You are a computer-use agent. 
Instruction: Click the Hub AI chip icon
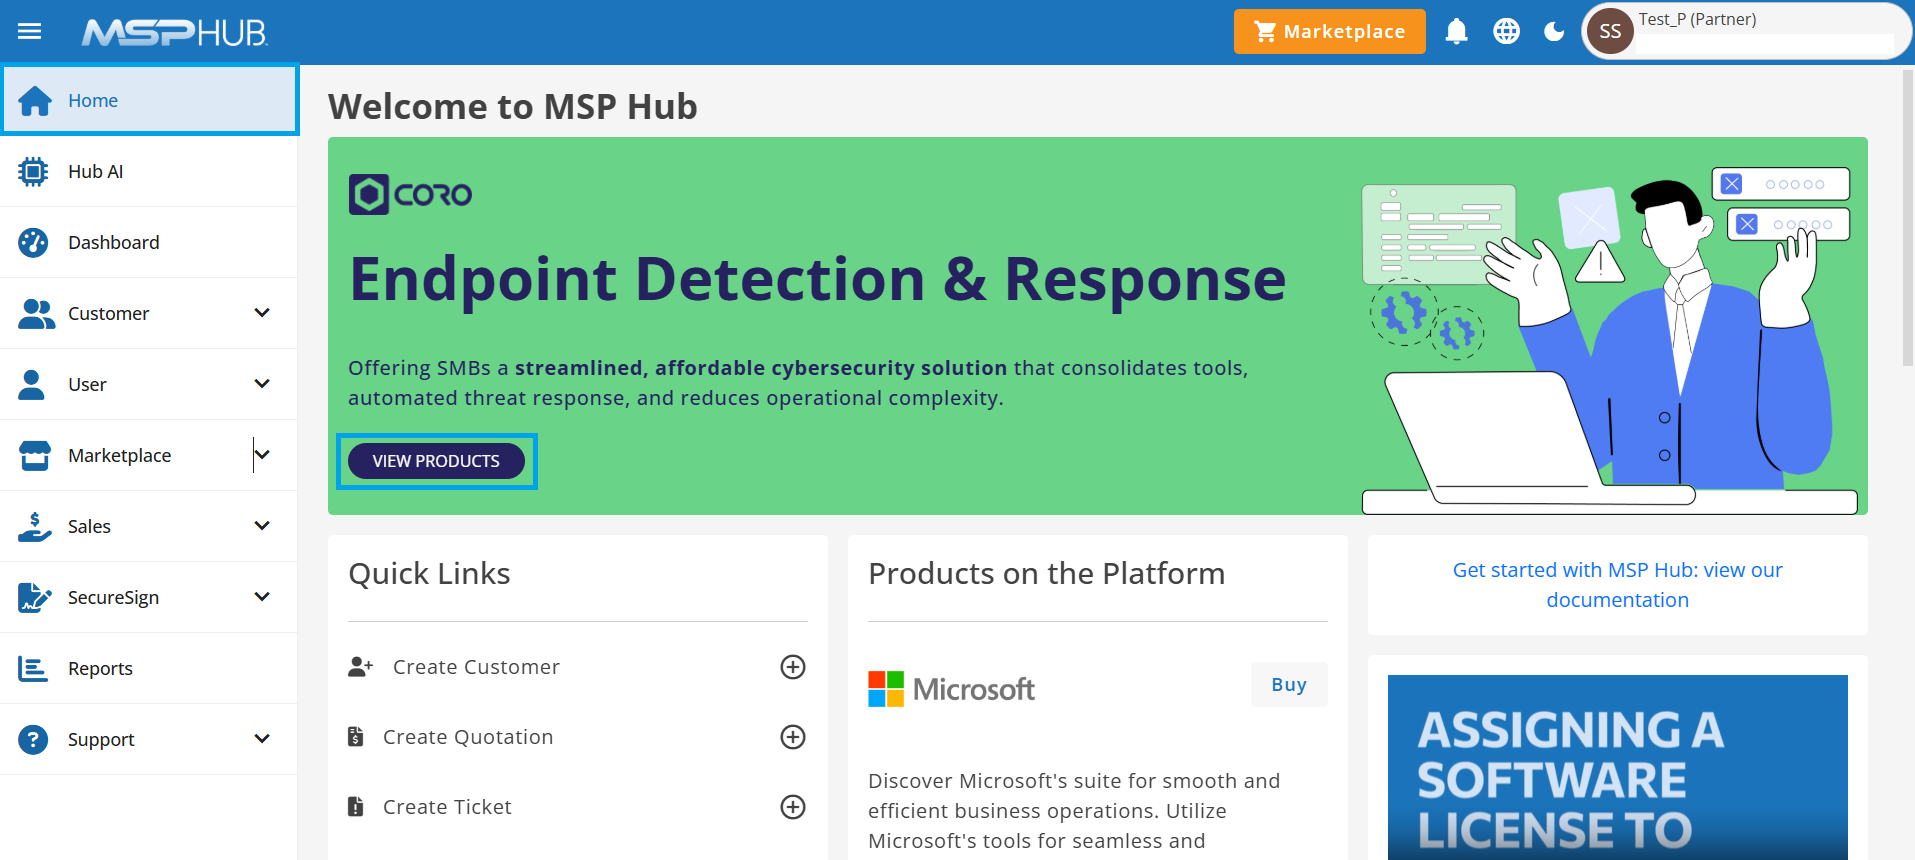click(33, 171)
